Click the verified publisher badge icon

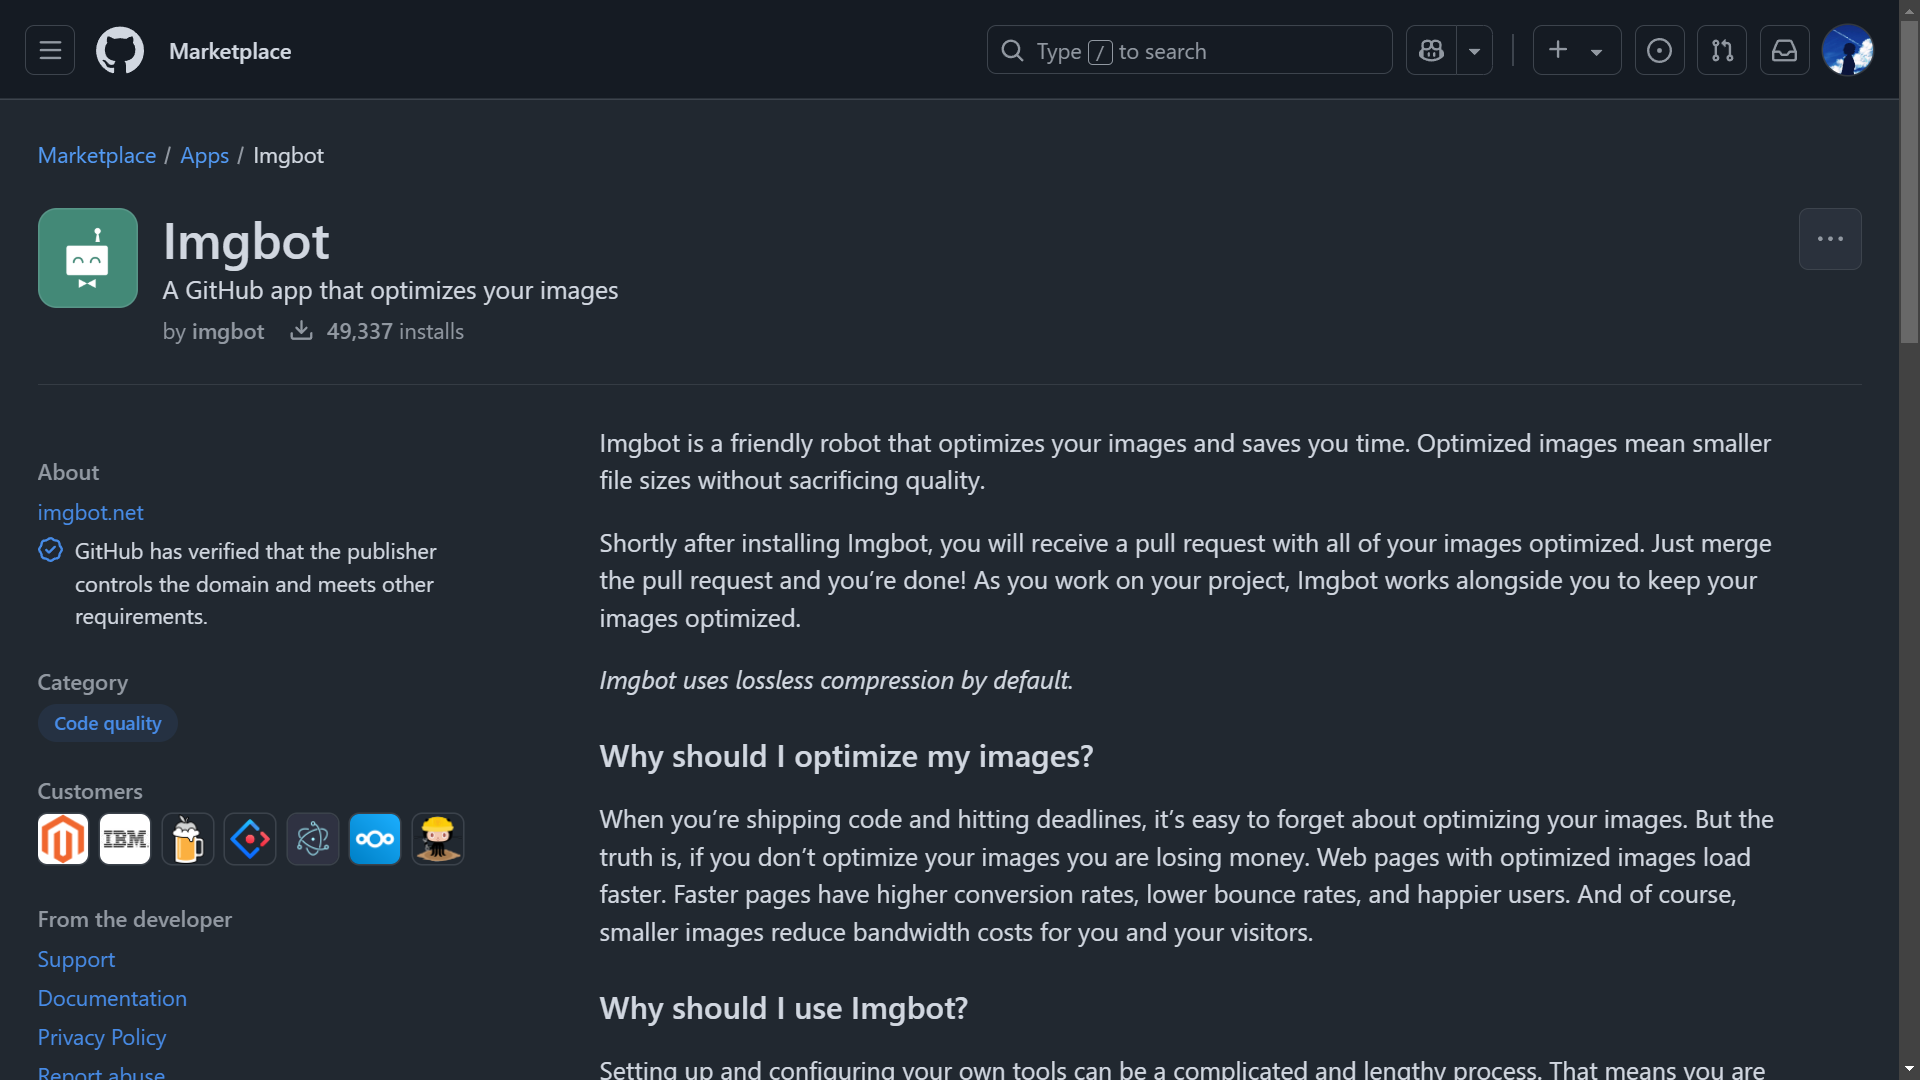[x=50, y=550]
